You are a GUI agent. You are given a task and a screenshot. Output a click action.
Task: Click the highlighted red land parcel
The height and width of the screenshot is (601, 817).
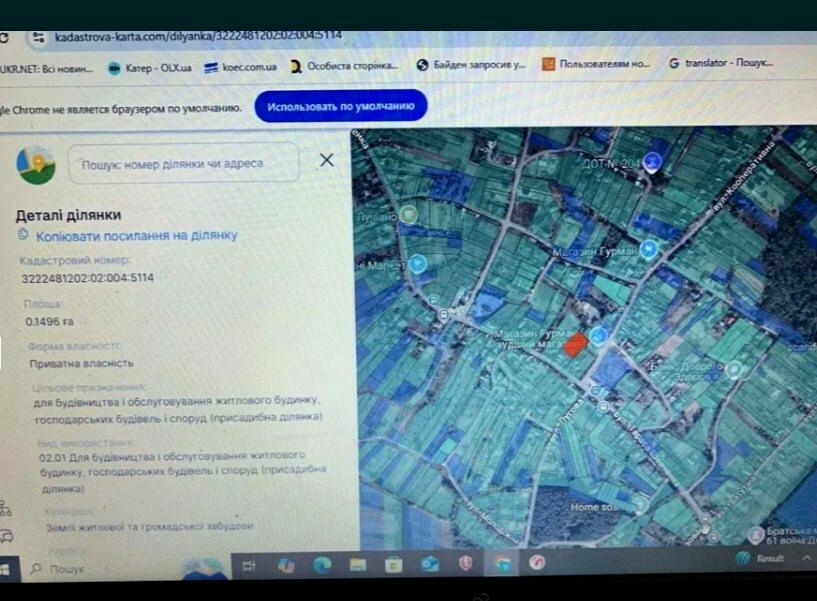(575, 344)
